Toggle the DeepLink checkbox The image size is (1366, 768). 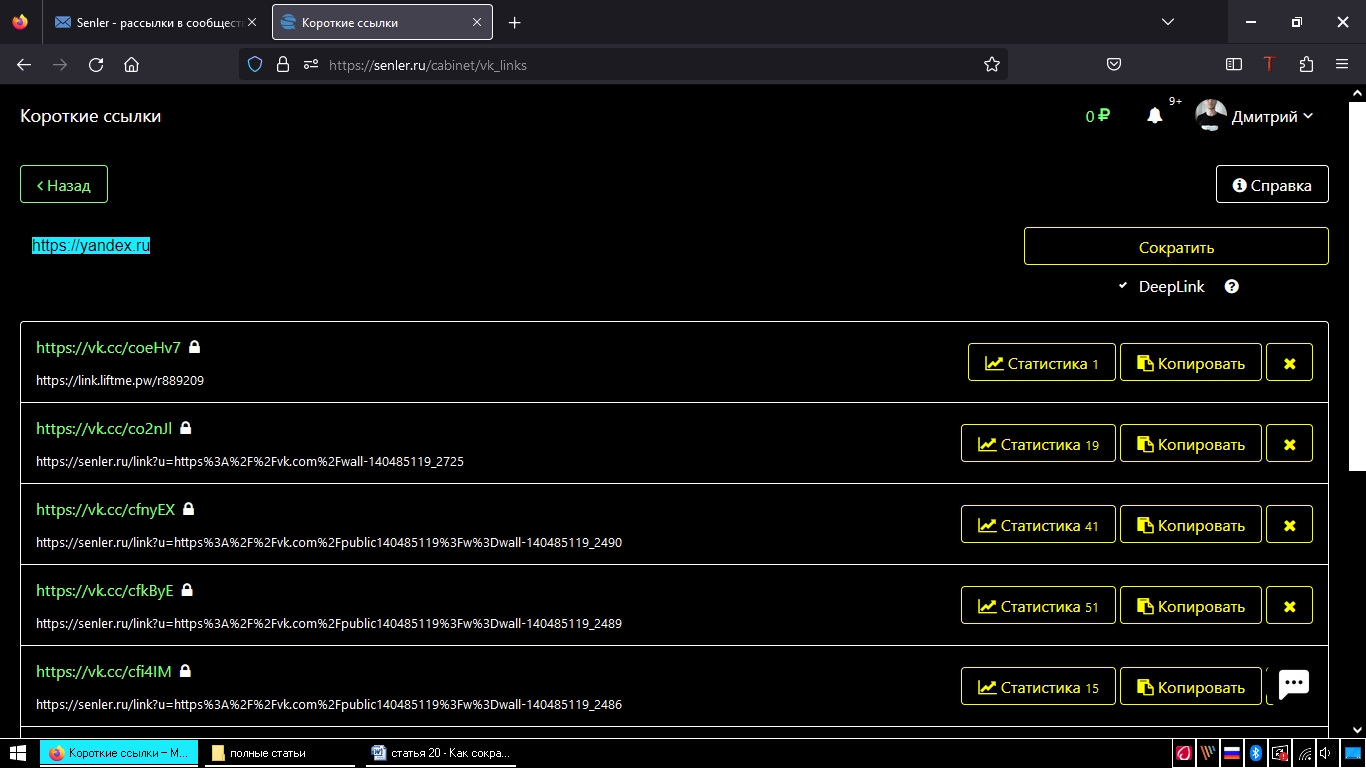(x=1124, y=286)
